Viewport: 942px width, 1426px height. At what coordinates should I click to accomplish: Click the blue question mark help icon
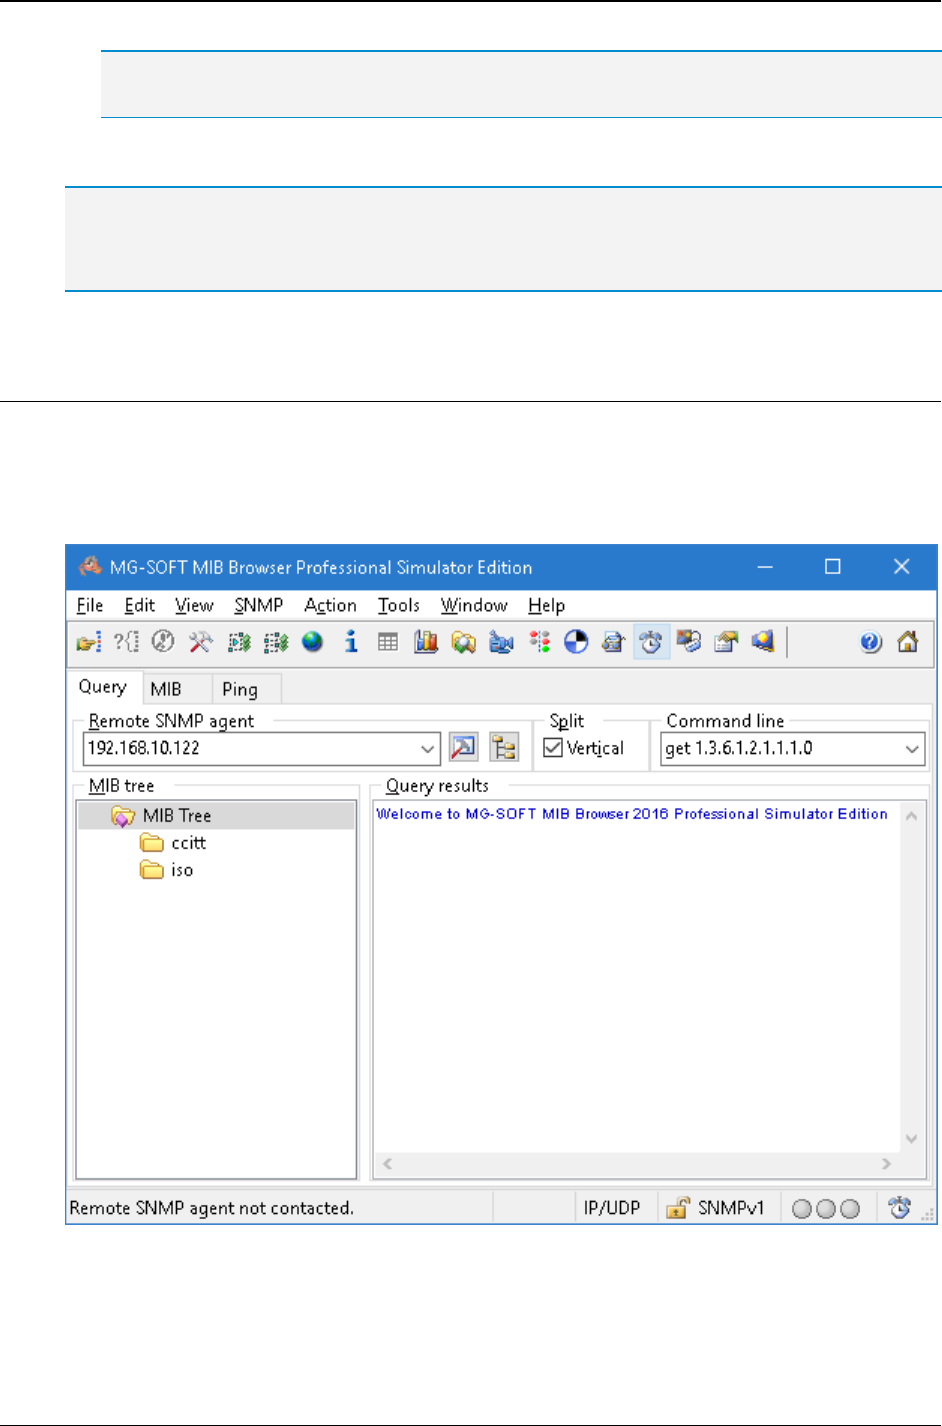[x=871, y=642]
